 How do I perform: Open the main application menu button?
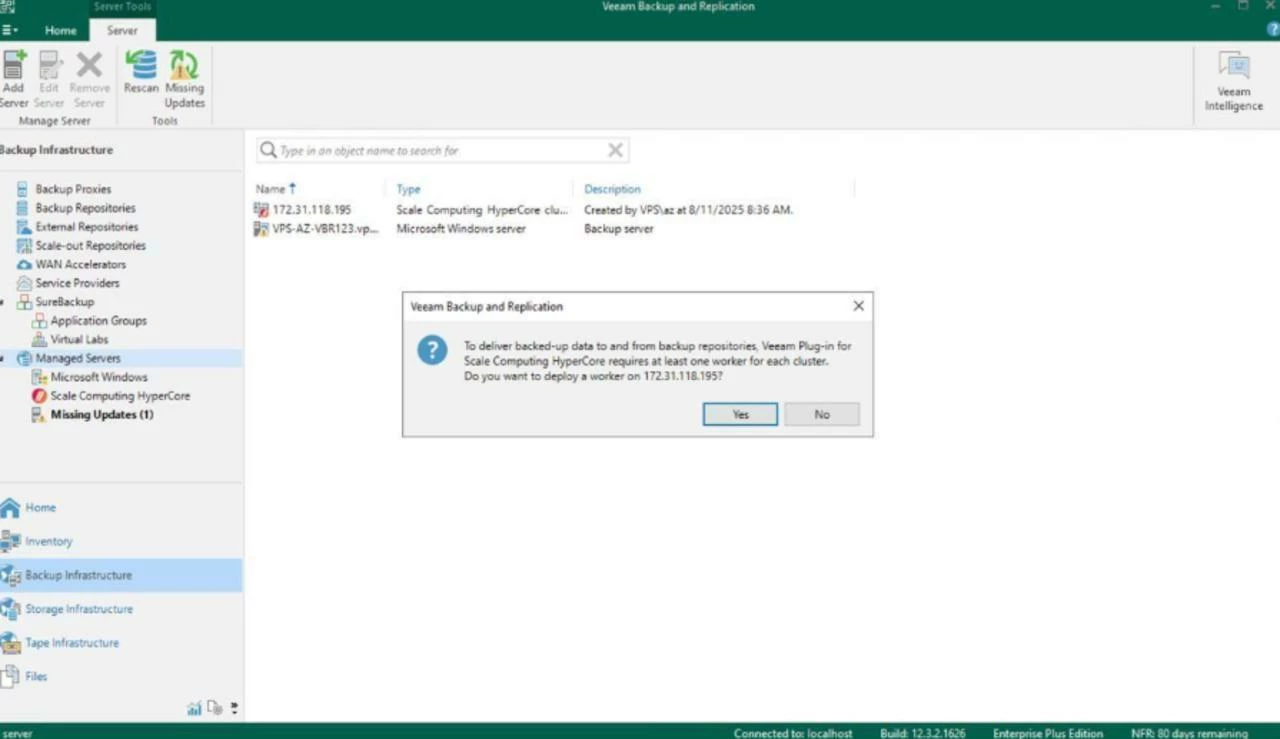tap(10, 30)
